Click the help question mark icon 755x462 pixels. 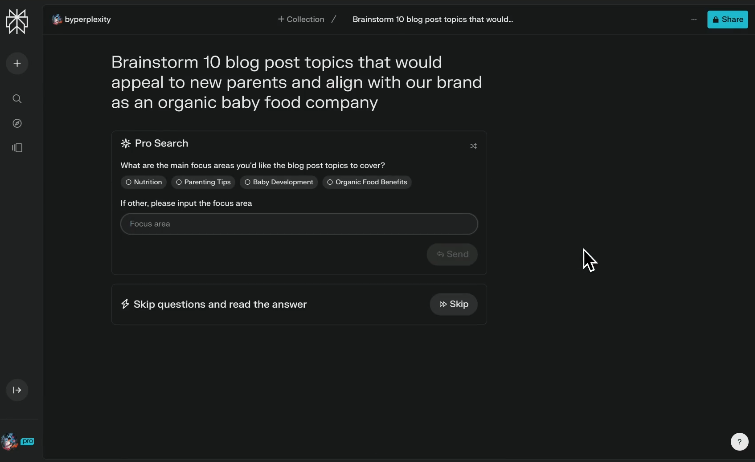point(739,441)
